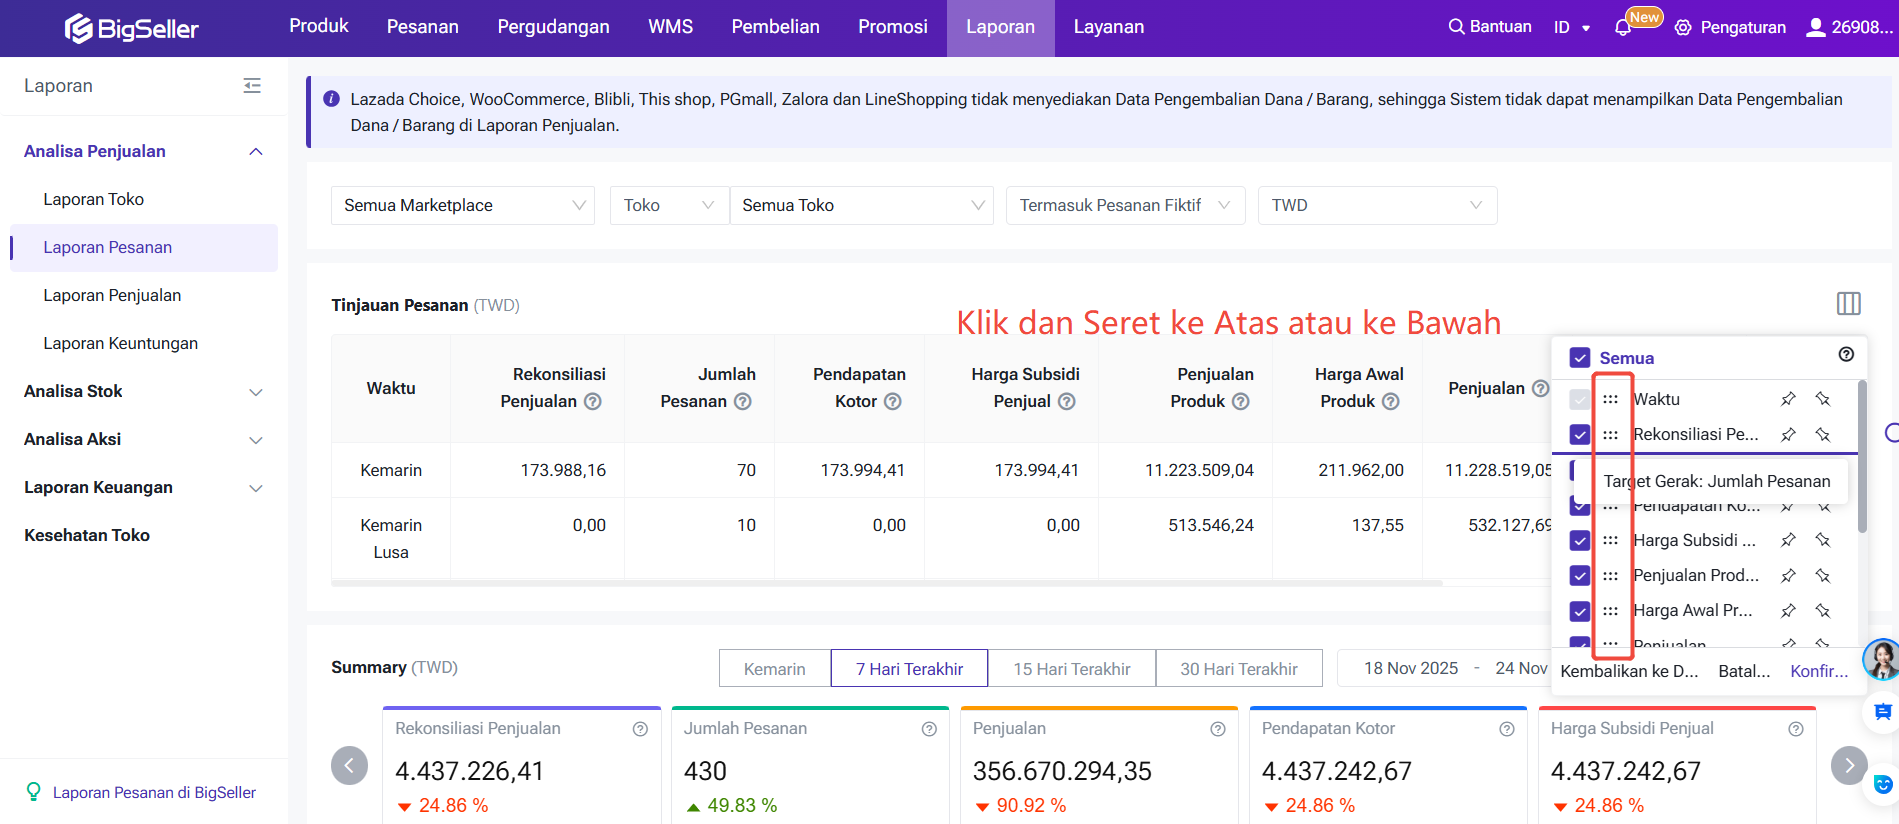Click drag handle for Harga Subsidi column
This screenshot has width=1899, height=824.
pyautogui.click(x=1610, y=540)
